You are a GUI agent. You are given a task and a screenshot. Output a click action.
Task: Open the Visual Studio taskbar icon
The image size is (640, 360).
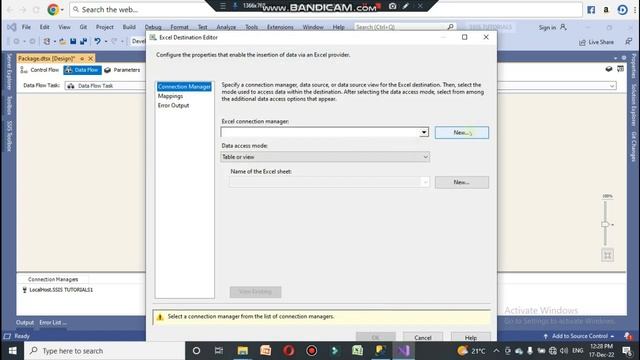(403, 351)
